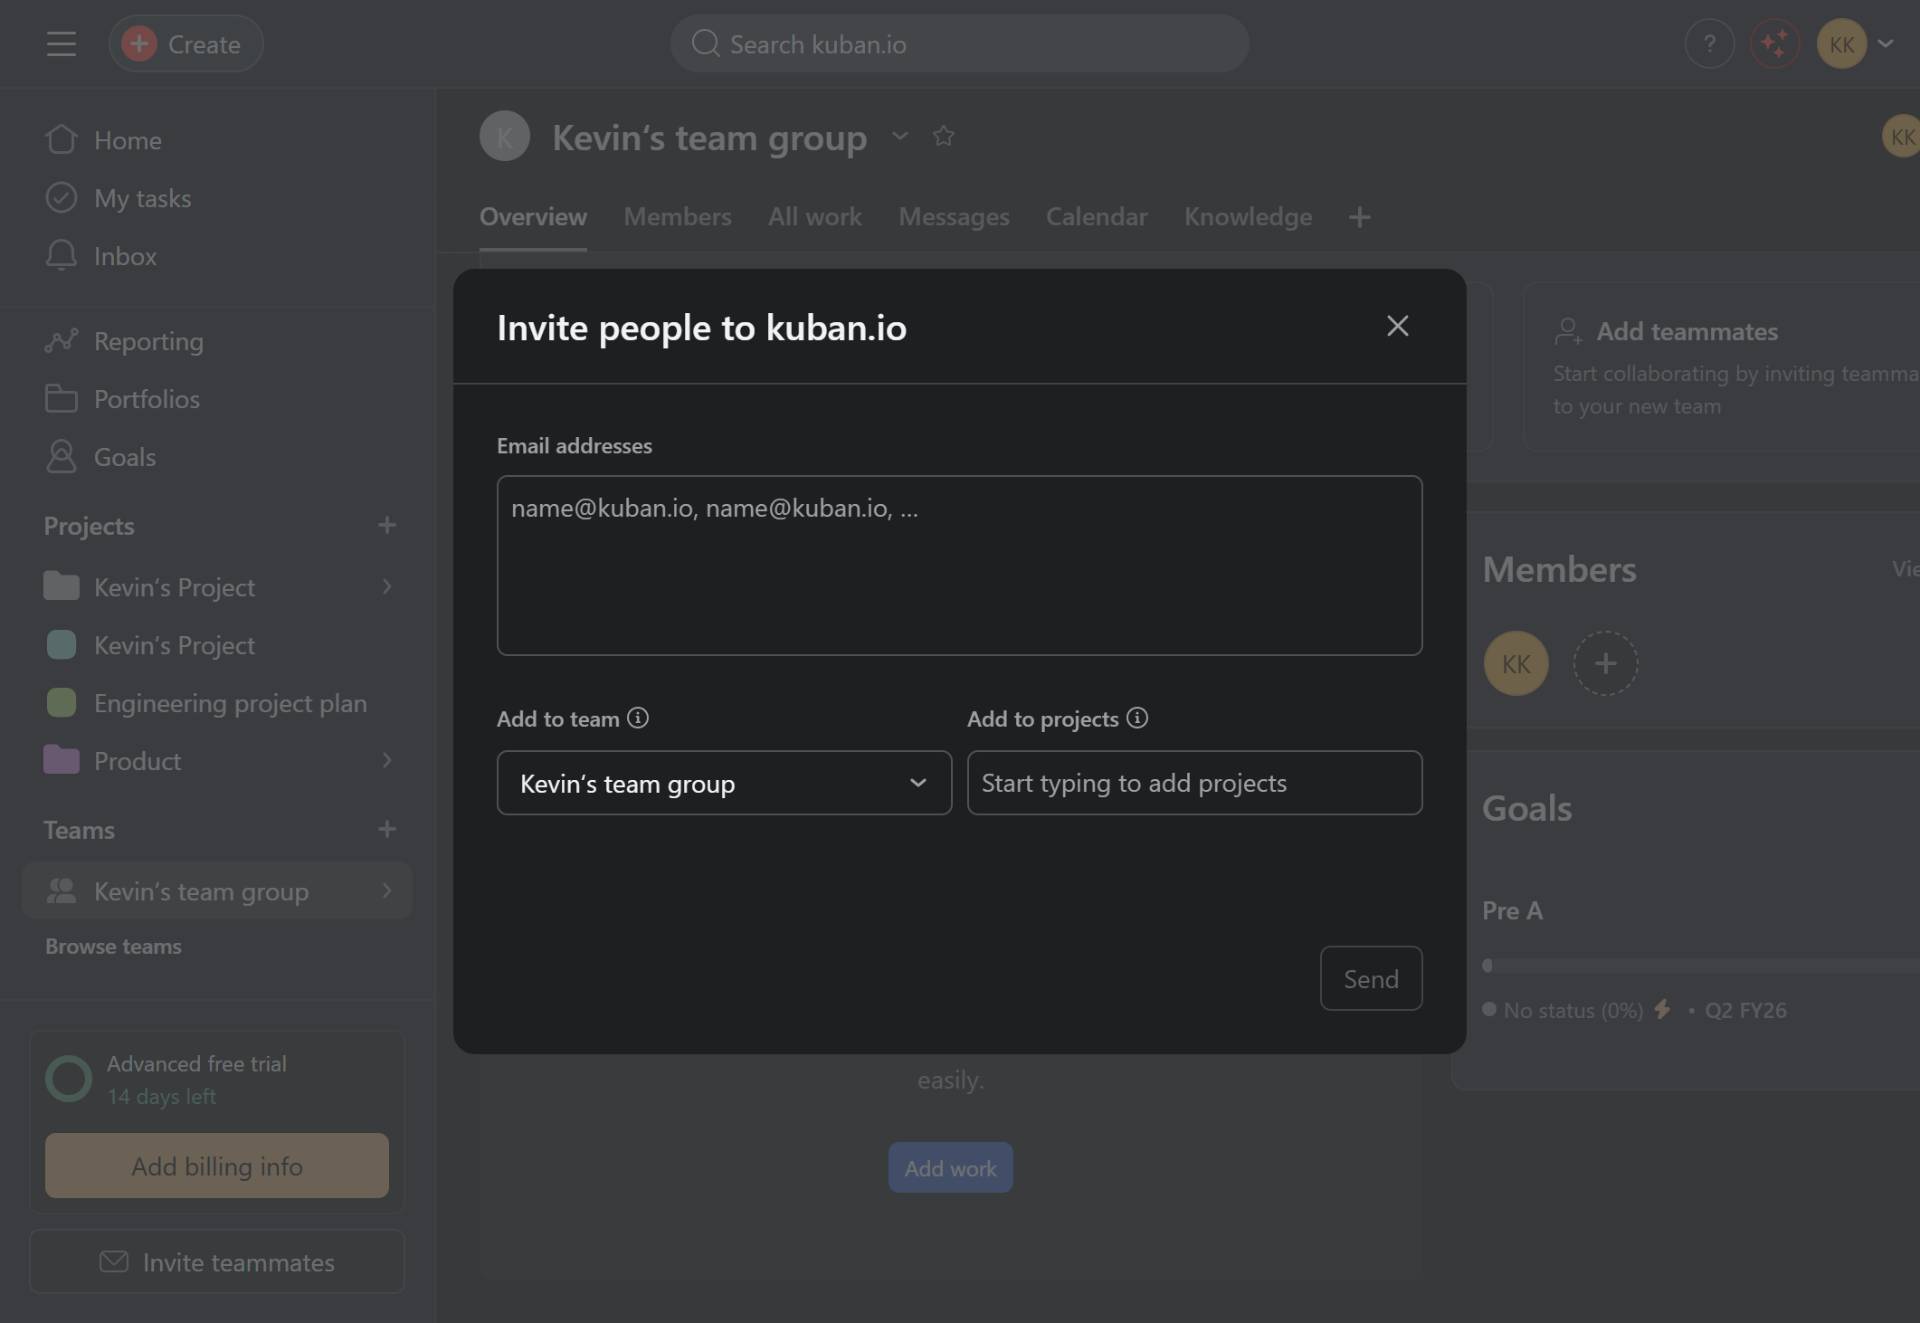Add a new project with plus icon
1920x1323 pixels.
387,525
